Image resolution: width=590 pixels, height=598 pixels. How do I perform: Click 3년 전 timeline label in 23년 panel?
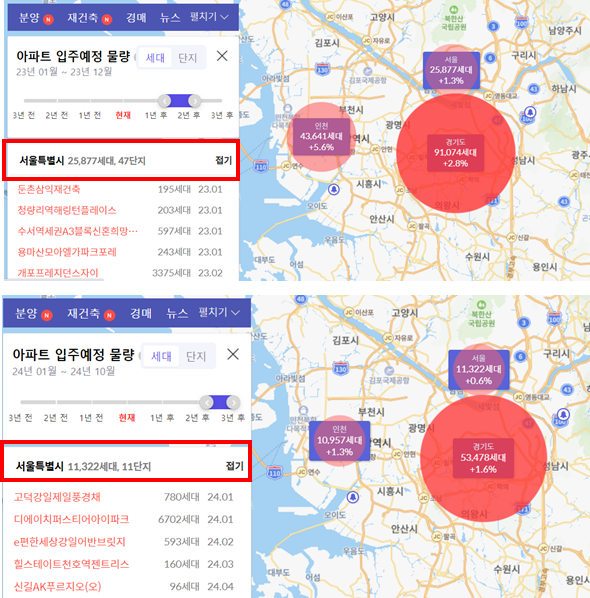pos(24,115)
